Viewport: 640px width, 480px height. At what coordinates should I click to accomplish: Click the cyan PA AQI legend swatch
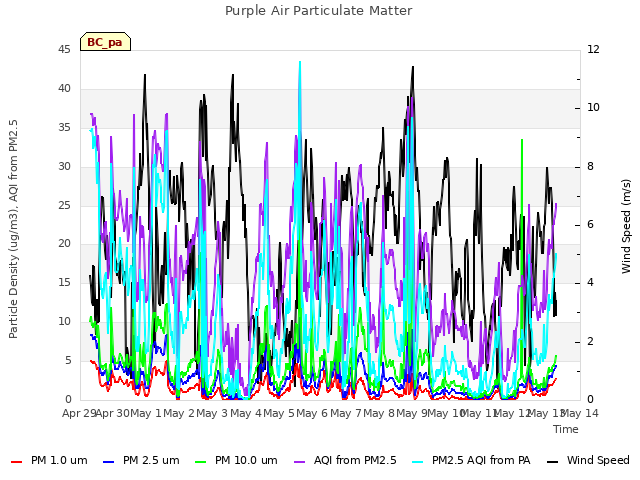[418, 462]
